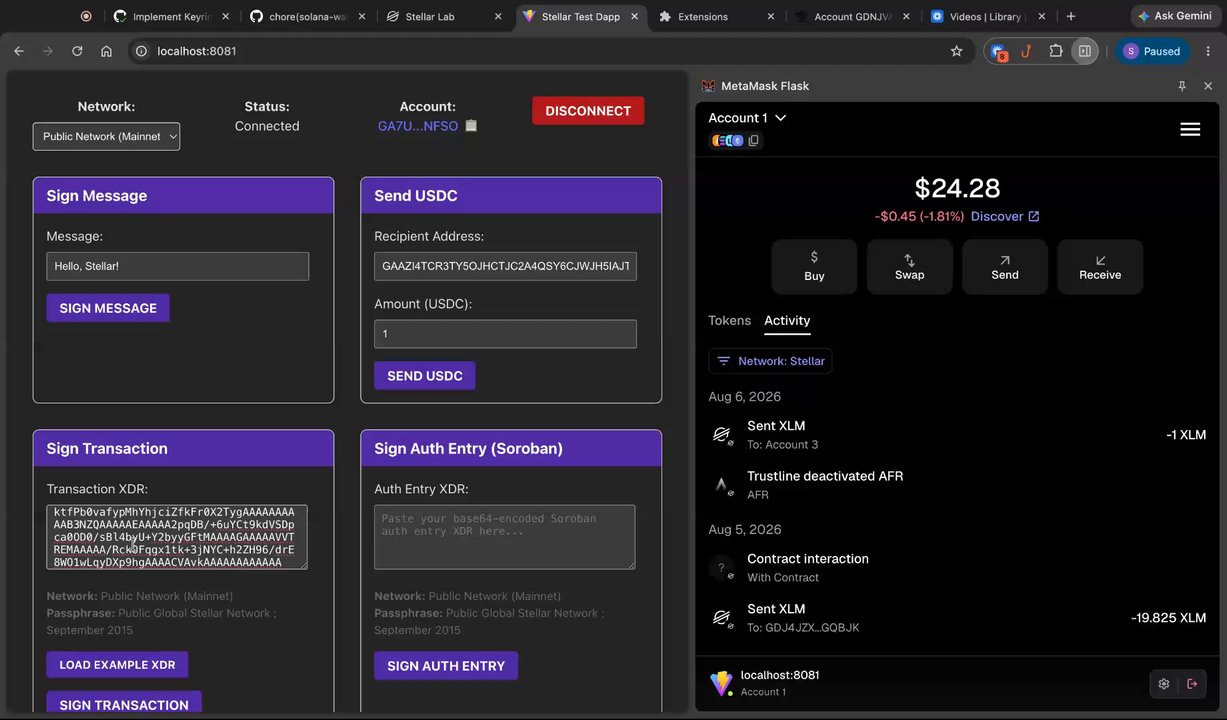Click the Receive arrow button
This screenshot has width=1227, height=720.
coord(1100,266)
